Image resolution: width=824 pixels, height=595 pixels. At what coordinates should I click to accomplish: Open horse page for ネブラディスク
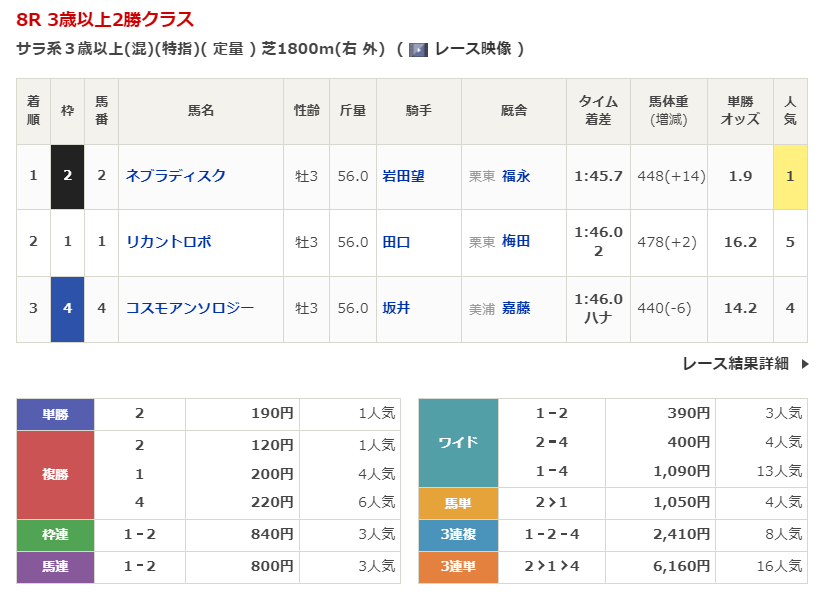click(175, 176)
